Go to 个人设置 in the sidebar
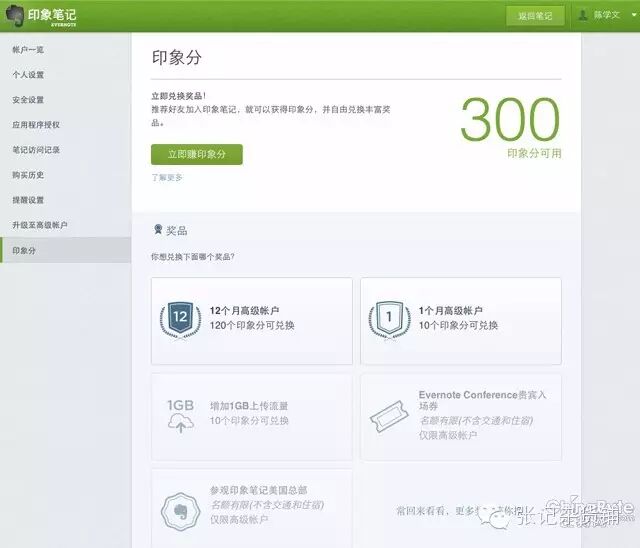This screenshot has width=640, height=548. pos(28,75)
